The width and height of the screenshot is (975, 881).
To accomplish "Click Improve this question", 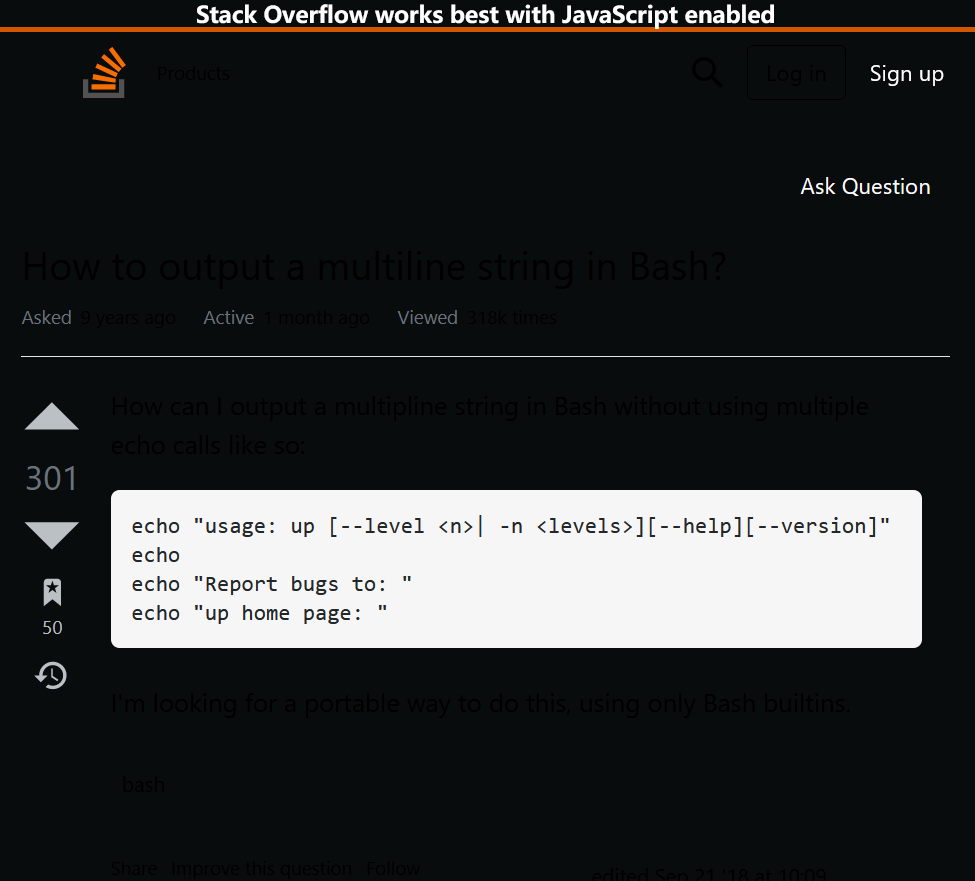I will click(x=261, y=868).
